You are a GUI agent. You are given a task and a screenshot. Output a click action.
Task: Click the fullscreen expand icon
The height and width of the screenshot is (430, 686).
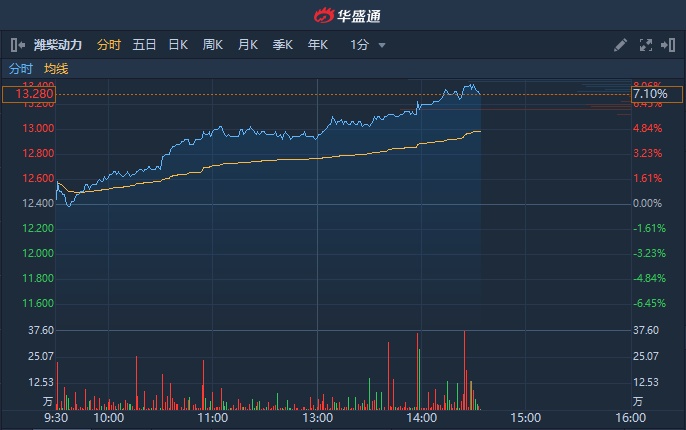click(645, 45)
